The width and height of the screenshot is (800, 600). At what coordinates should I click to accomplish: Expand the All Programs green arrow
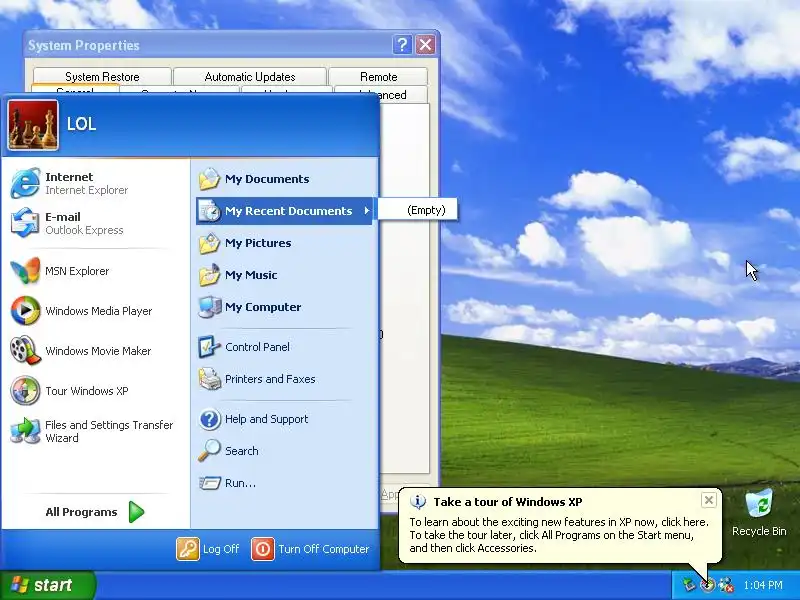136,512
